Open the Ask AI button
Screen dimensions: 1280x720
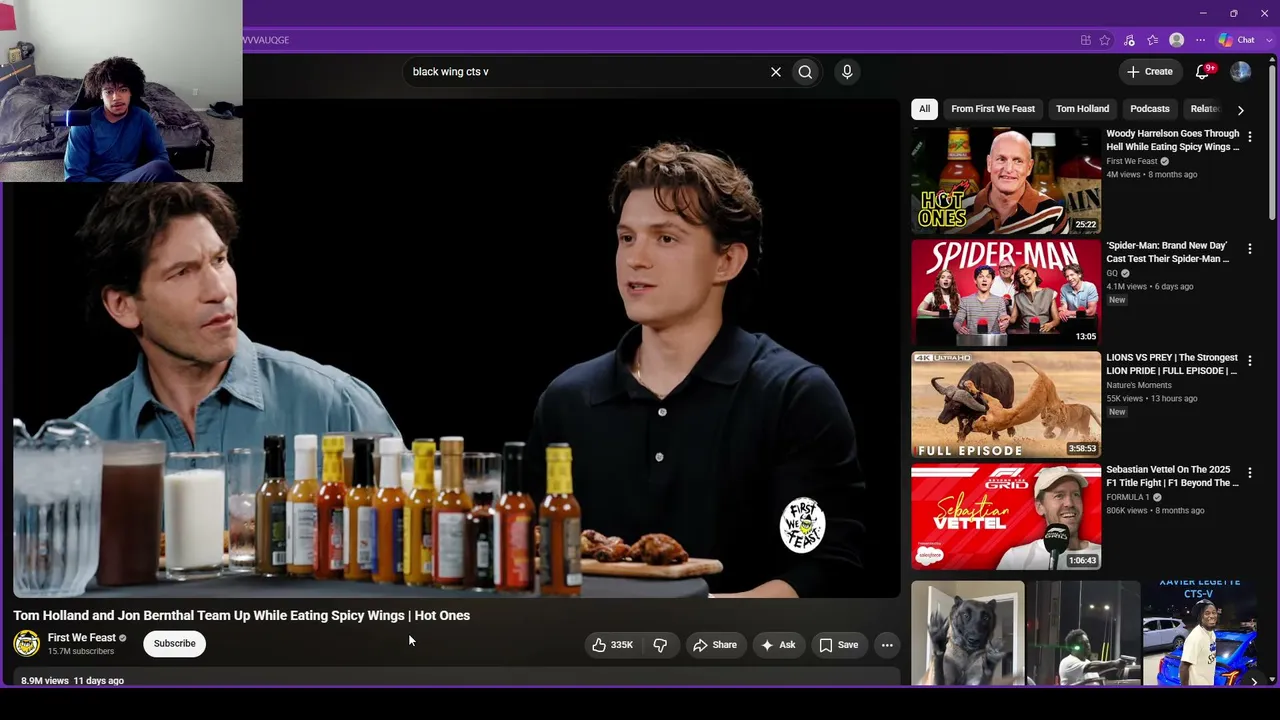(778, 645)
